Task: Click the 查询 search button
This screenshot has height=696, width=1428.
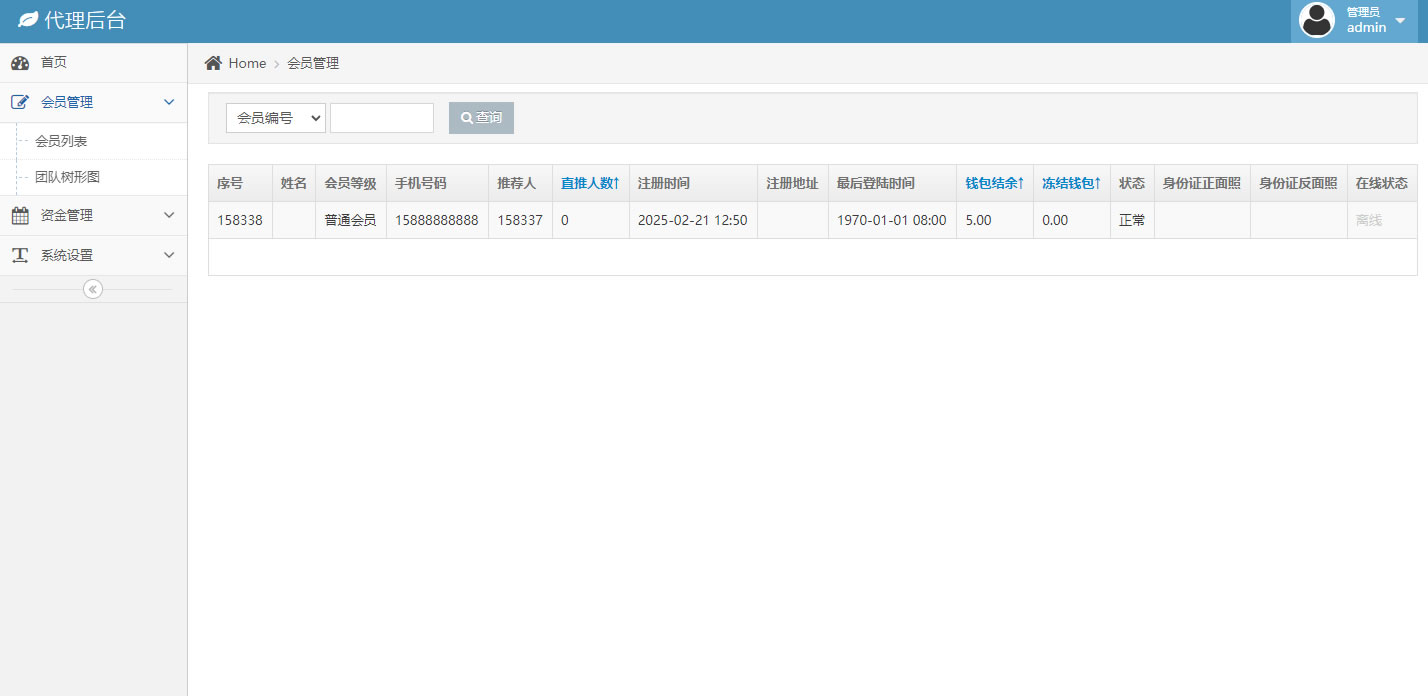Action: pyautogui.click(x=481, y=118)
